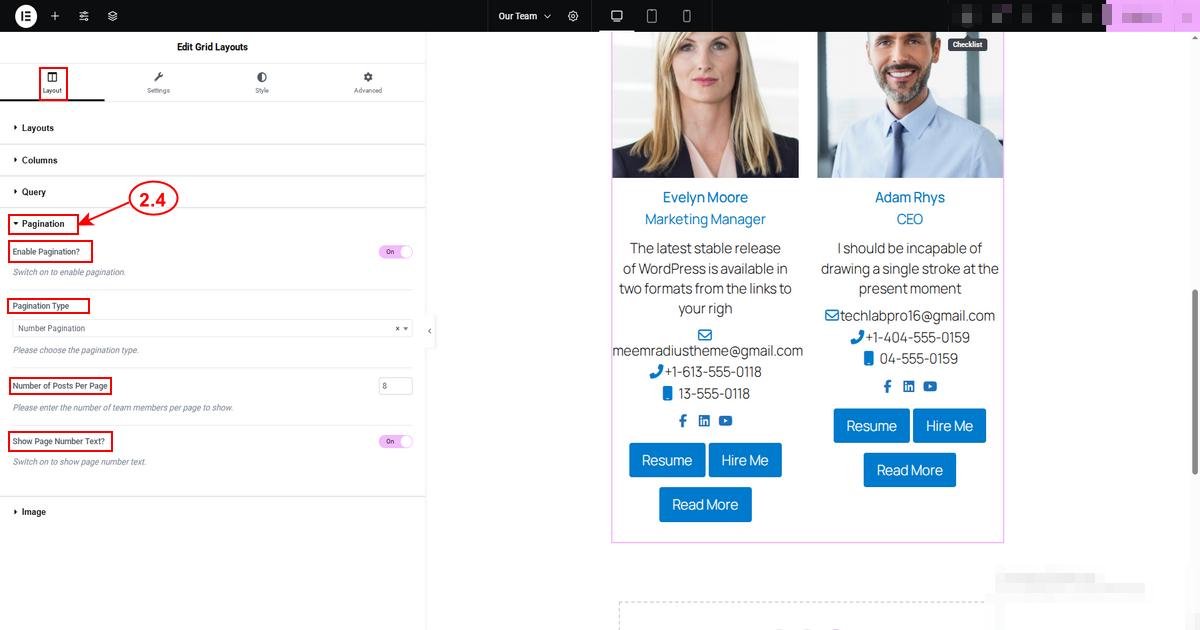Click Evelyn Moore's Hire Me button
Viewport: 1200px width, 630px height.
(745, 460)
